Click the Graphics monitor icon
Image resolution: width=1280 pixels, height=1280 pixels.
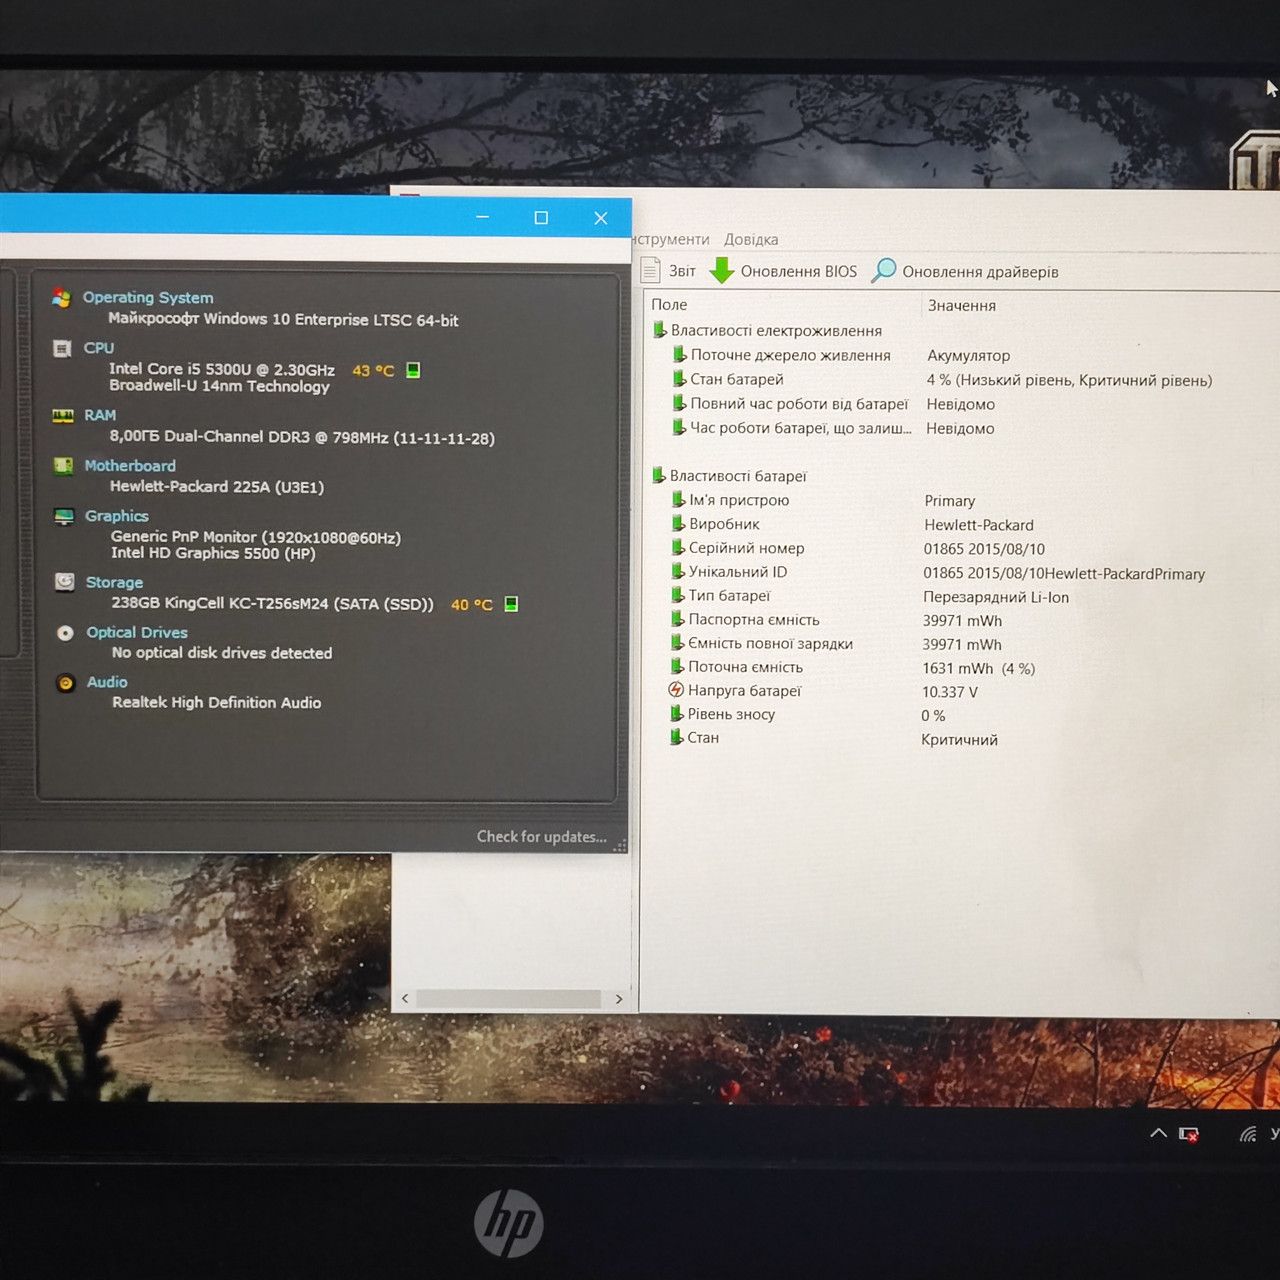[64, 516]
